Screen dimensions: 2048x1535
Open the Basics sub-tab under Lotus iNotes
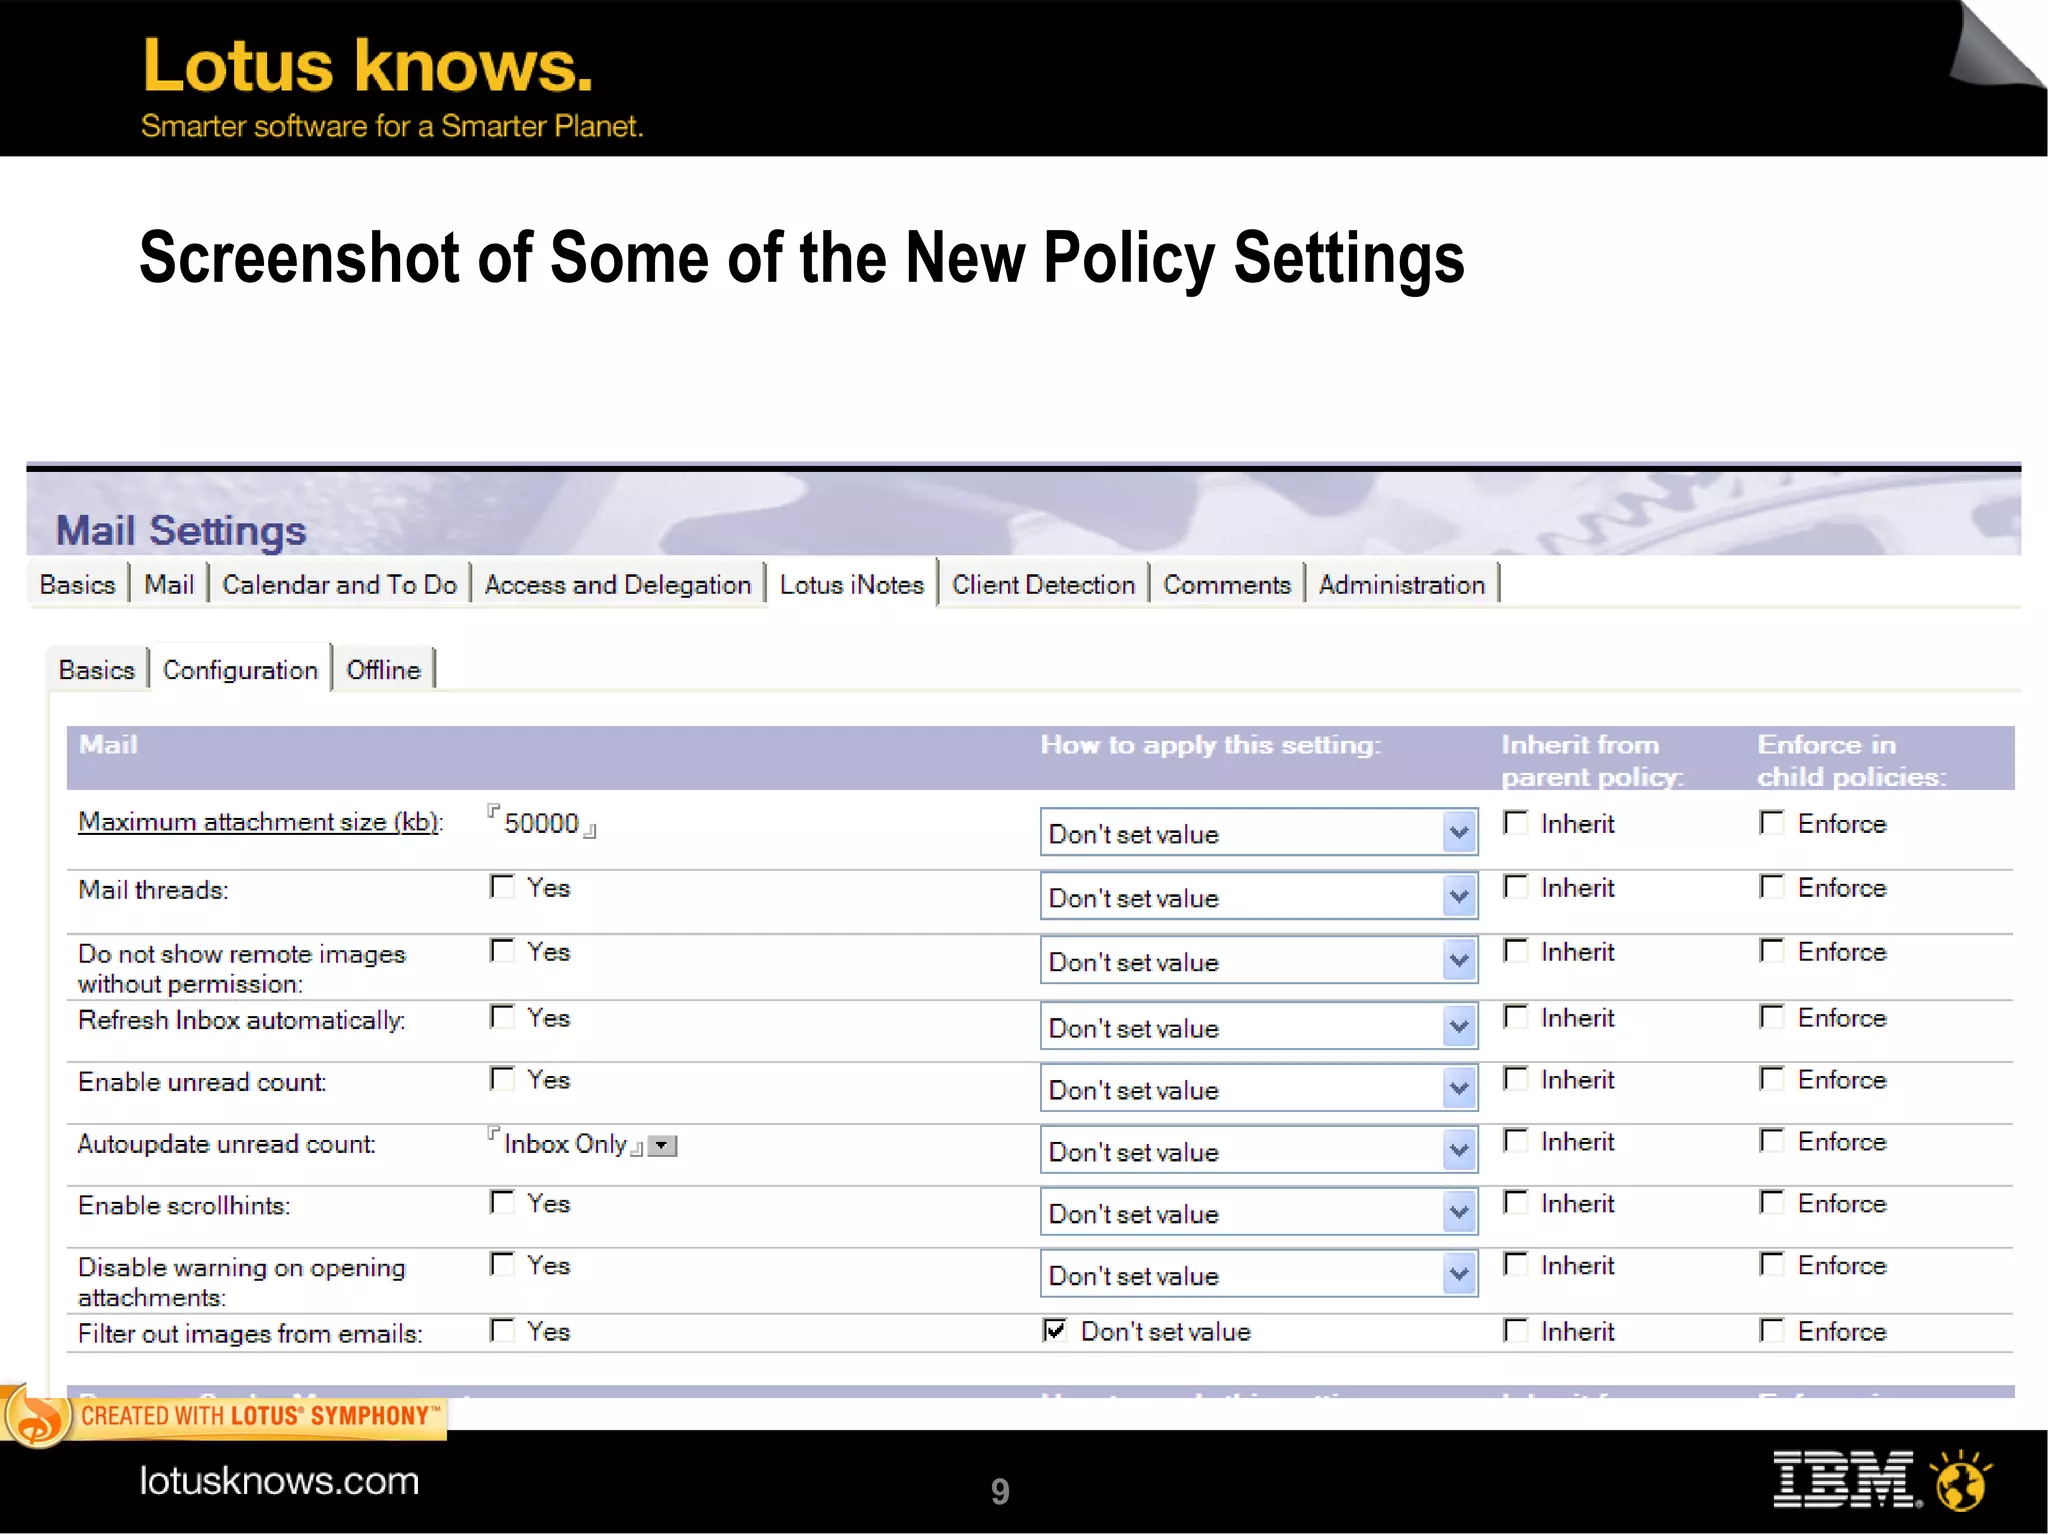tap(97, 670)
